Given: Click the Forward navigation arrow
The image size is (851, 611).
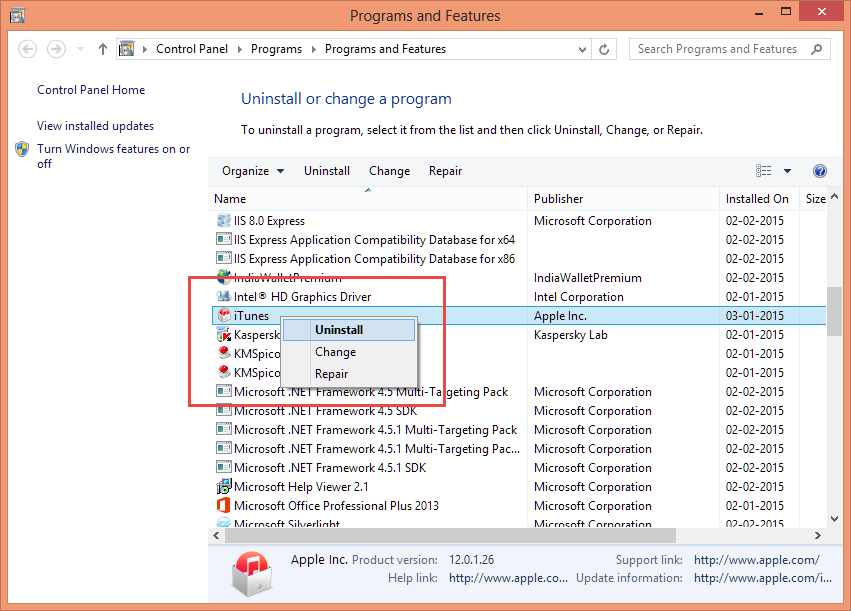Looking at the screenshot, I should (x=56, y=49).
